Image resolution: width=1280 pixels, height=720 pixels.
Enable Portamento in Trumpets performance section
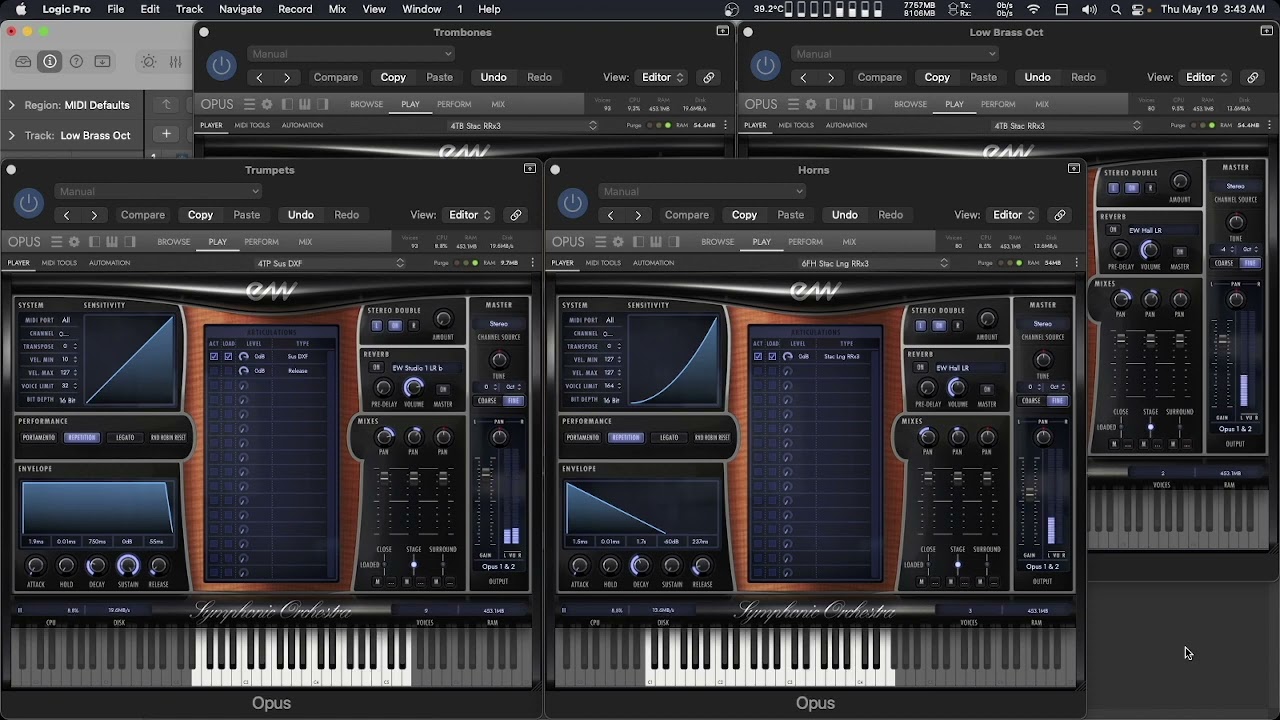39,437
